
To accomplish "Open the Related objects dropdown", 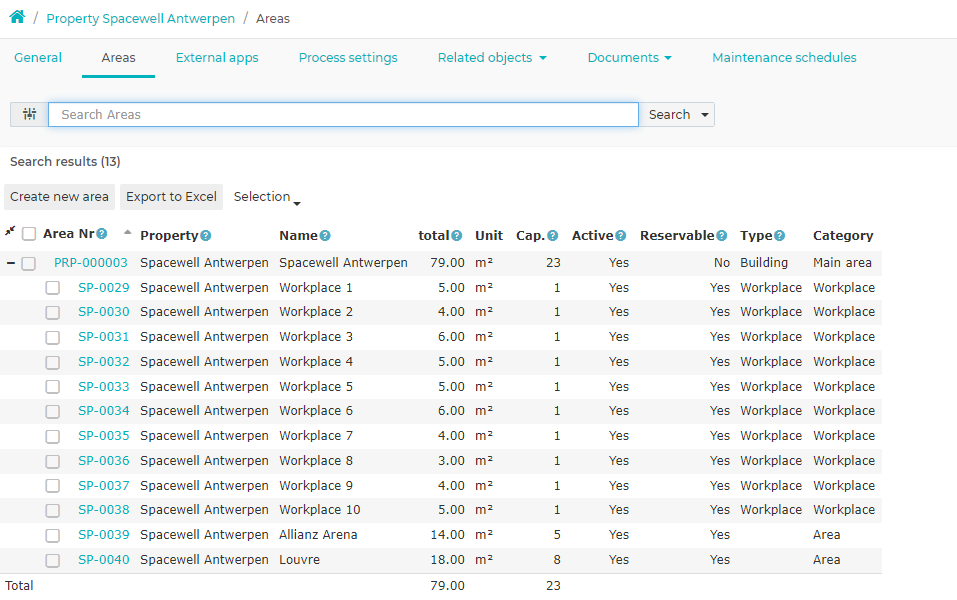I will (x=492, y=57).
